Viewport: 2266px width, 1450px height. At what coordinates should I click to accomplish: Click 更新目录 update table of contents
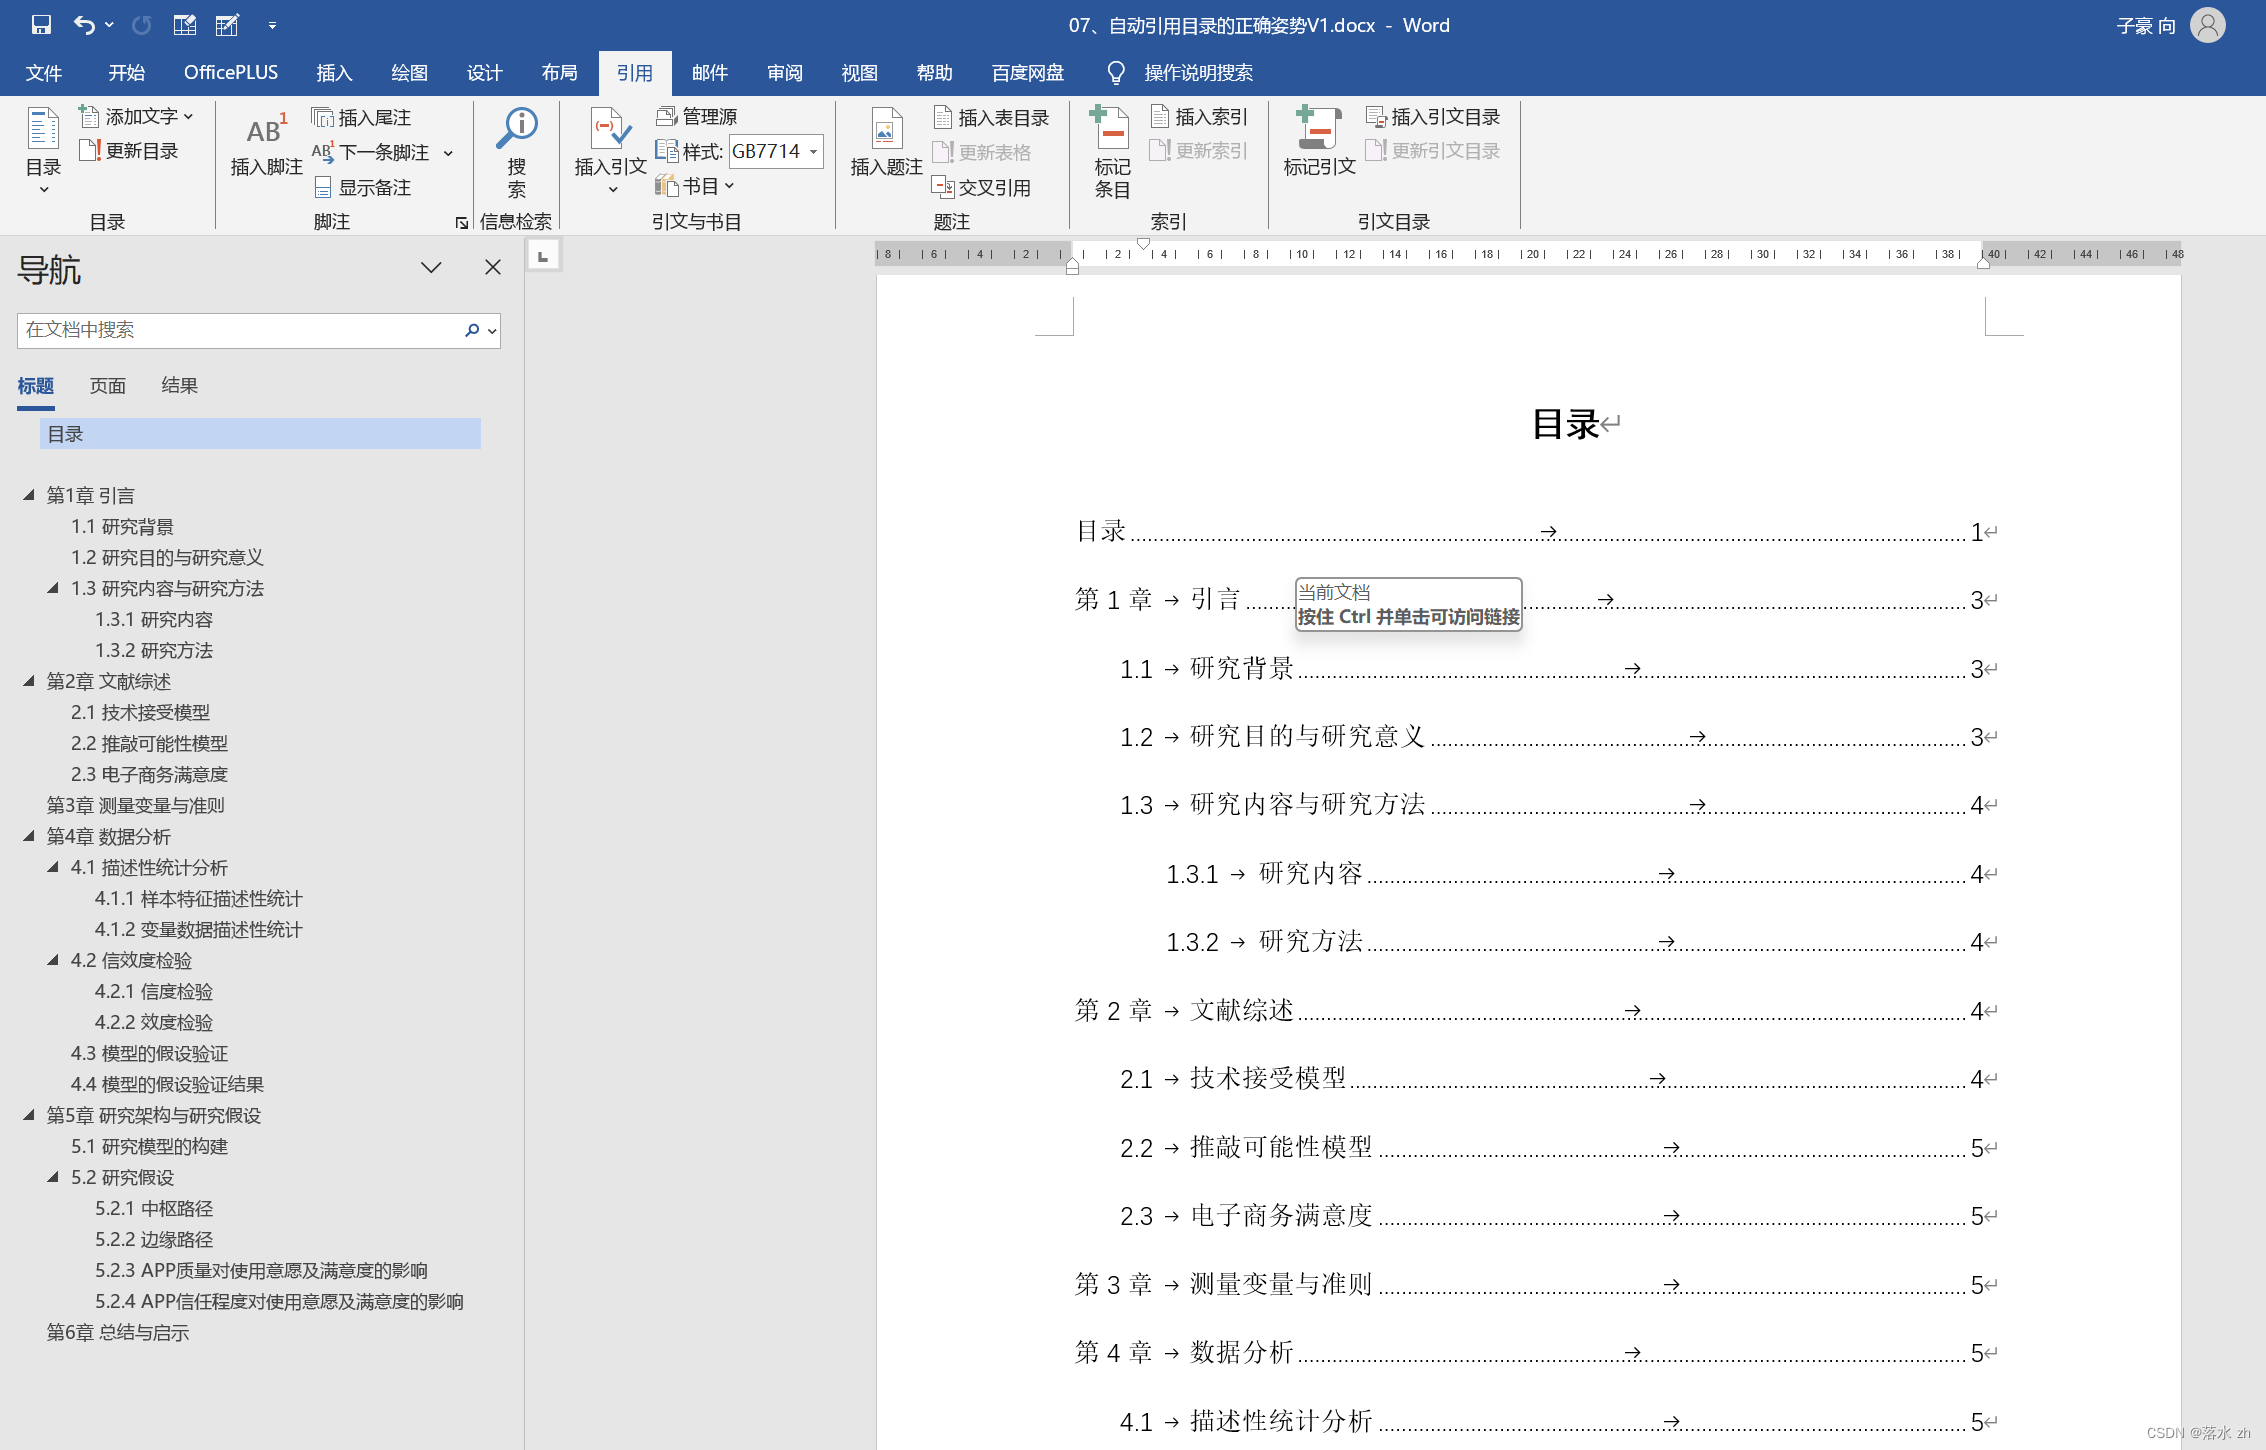129,151
